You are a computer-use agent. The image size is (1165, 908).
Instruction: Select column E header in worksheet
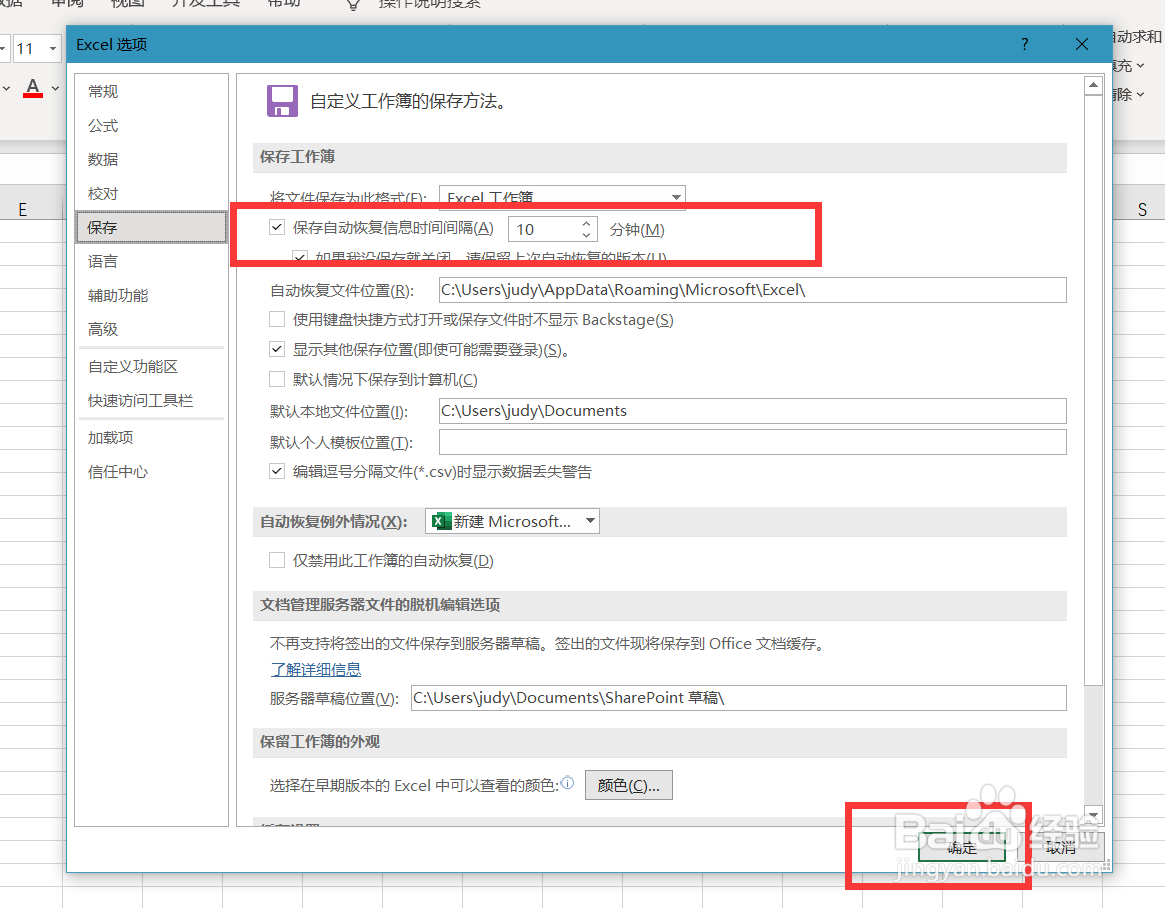pyautogui.click(x=22, y=209)
